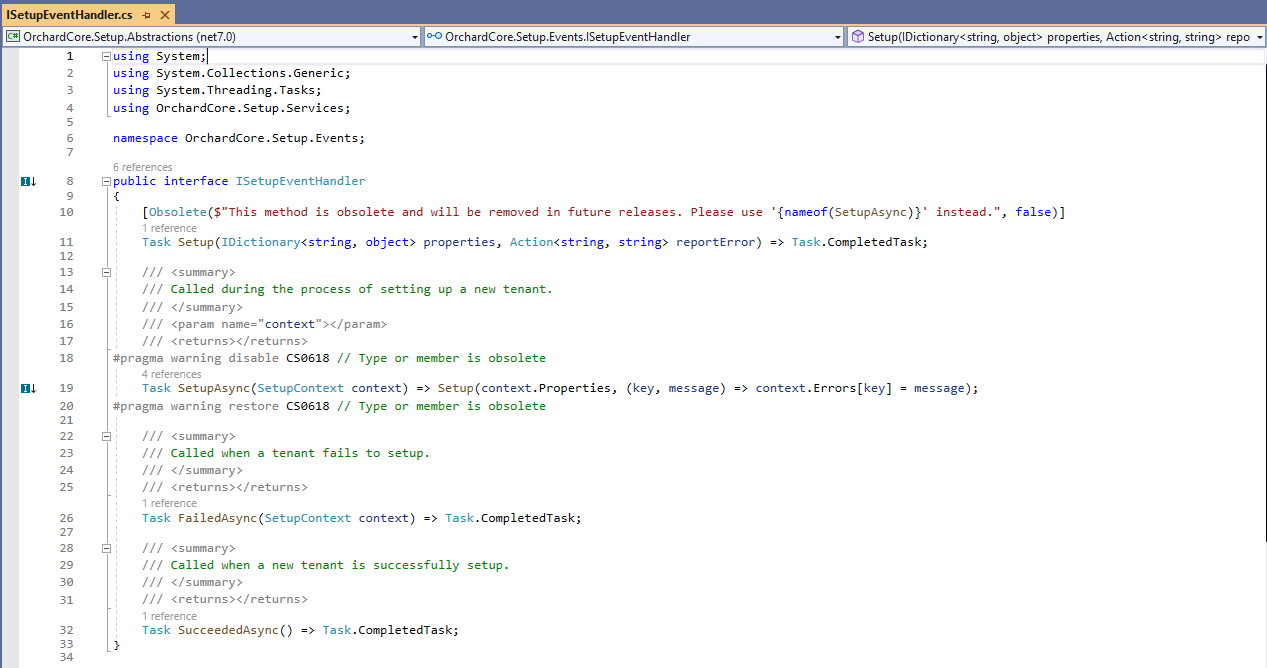Collapse the summary comment at line 13
The width and height of the screenshot is (1267, 668).
point(106,272)
